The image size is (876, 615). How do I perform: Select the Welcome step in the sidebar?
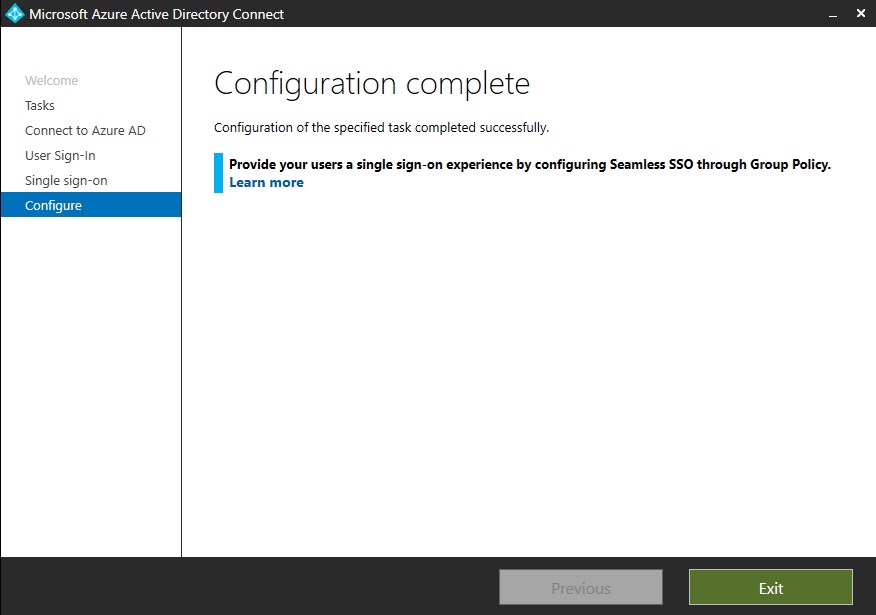(x=51, y=81)
